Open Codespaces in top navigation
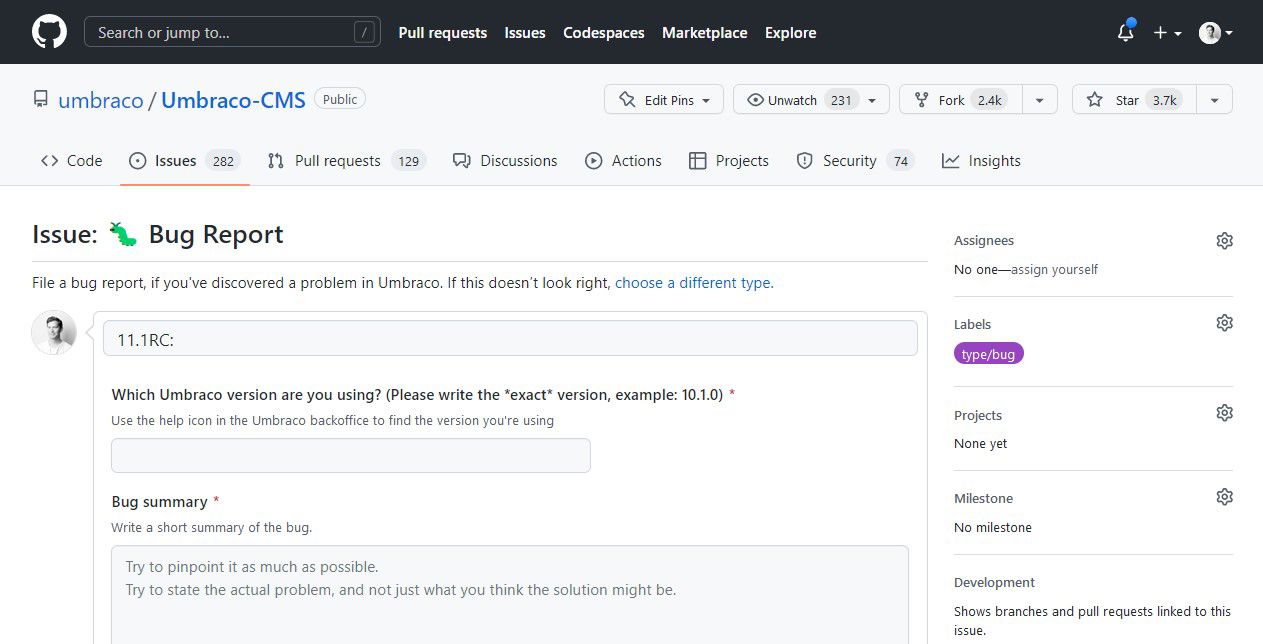This screenshot has height=644, width=1263. click(604, 33)
